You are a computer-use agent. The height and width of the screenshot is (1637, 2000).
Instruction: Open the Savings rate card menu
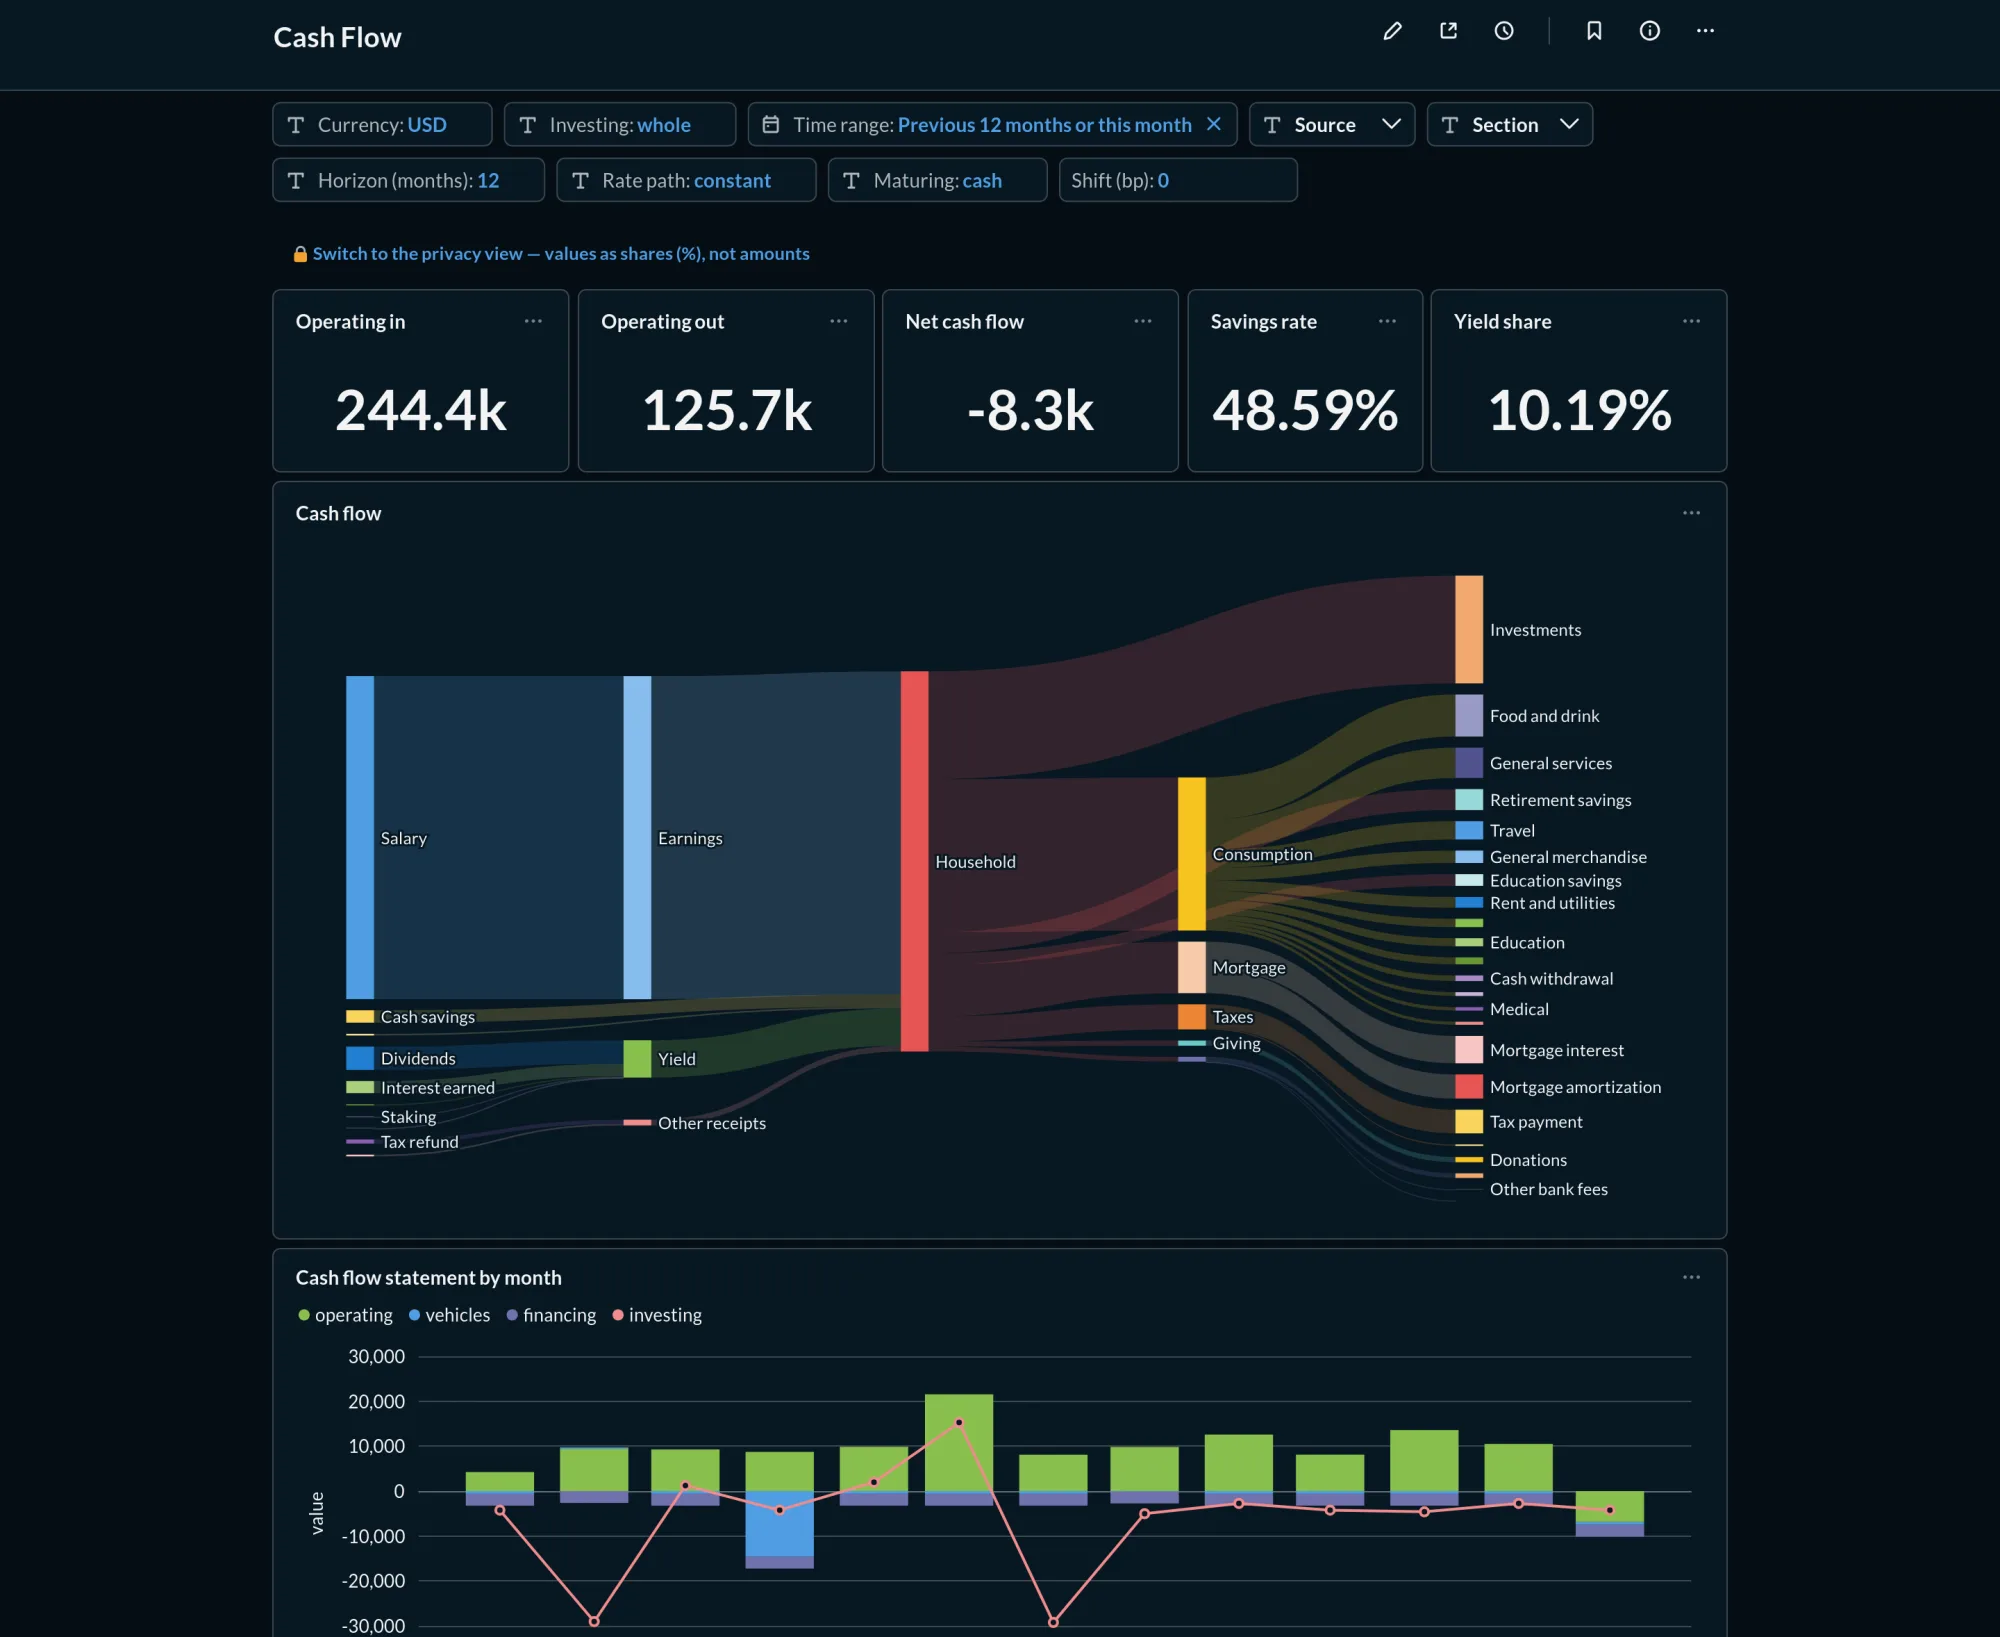[x=1387, y=321]
